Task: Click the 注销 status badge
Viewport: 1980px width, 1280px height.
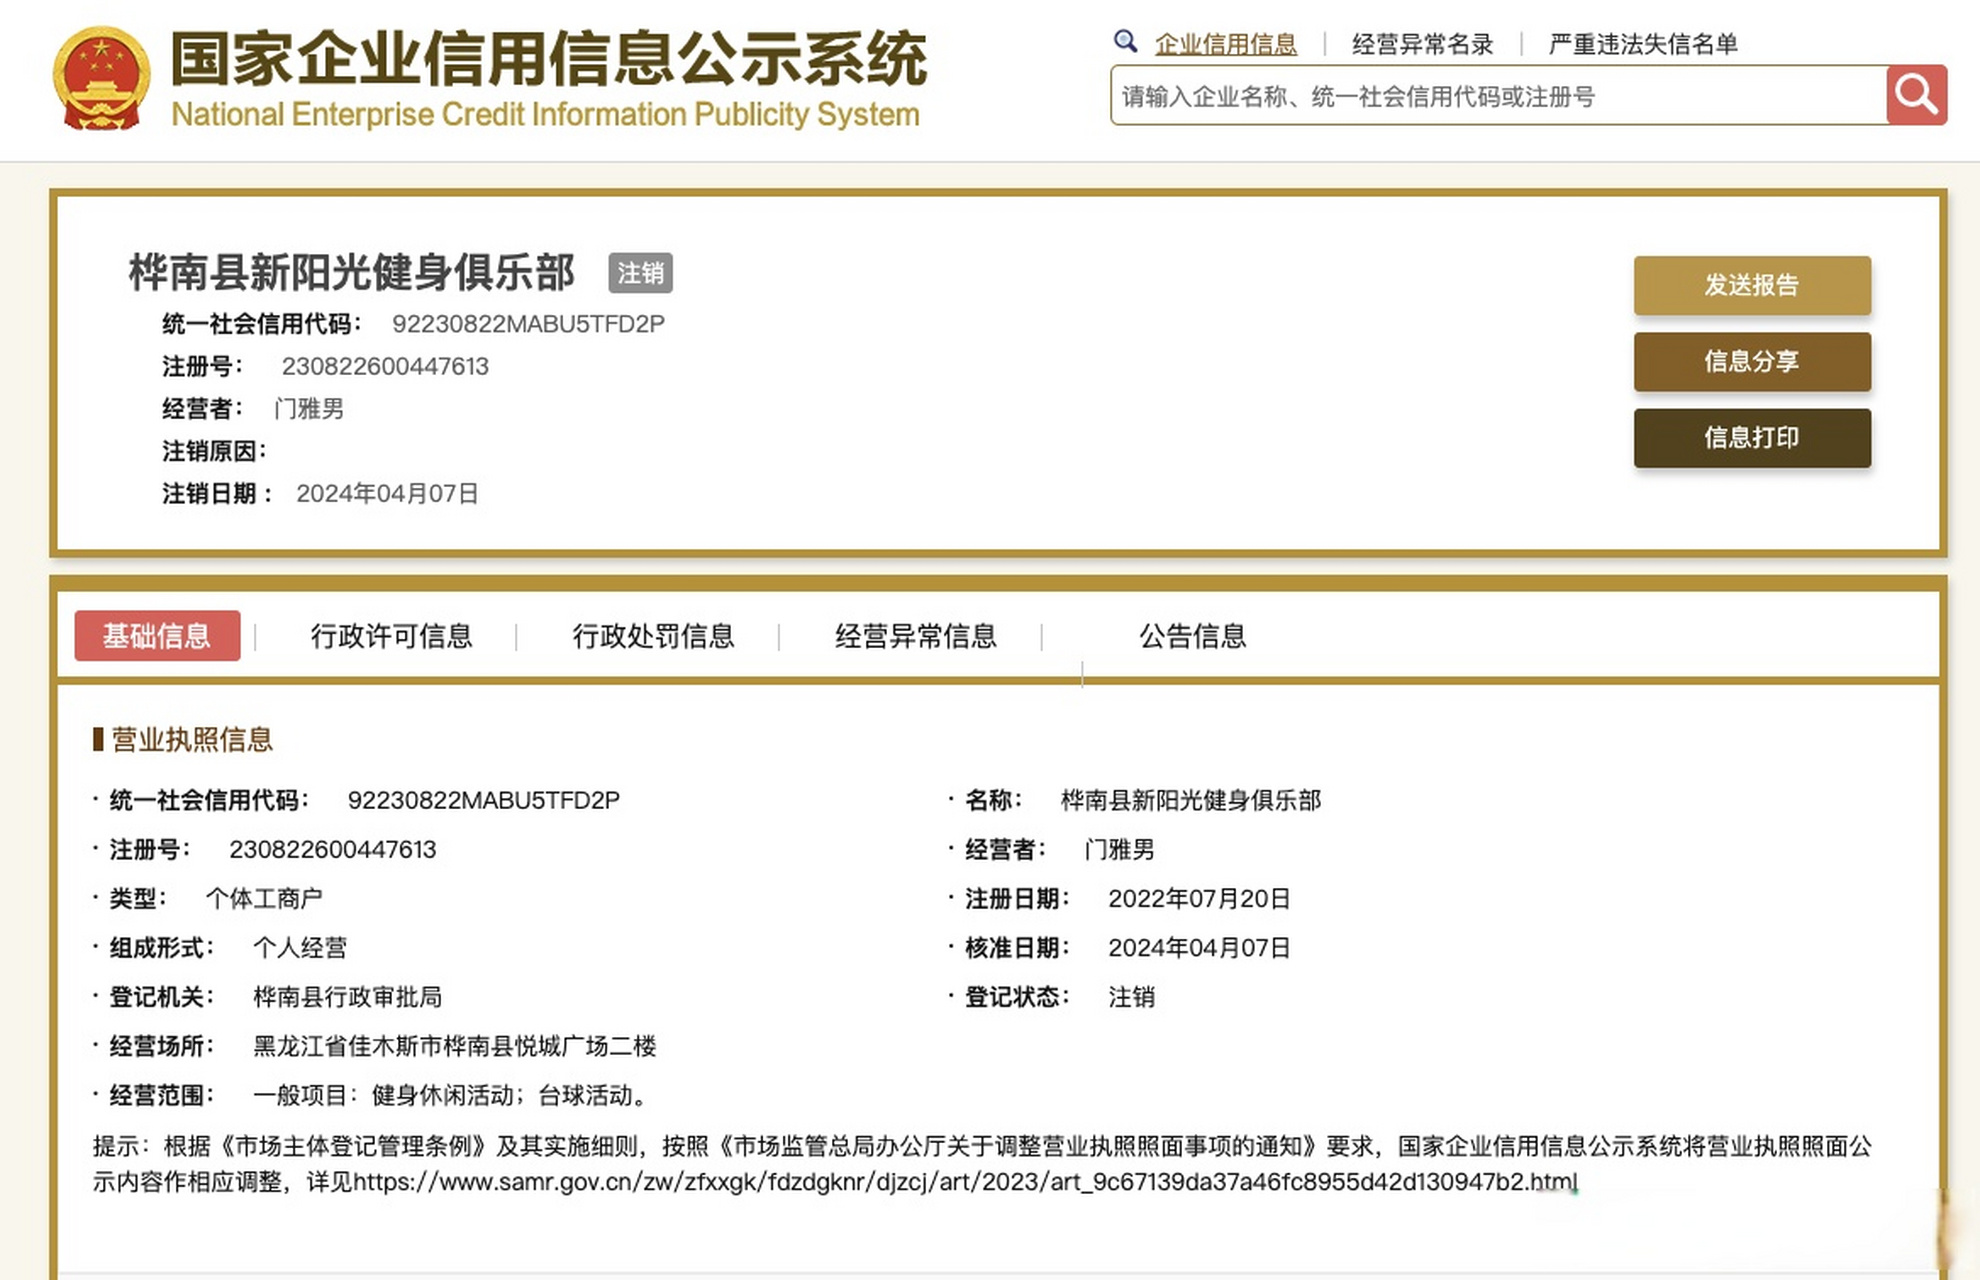Action: click(640, 273)
